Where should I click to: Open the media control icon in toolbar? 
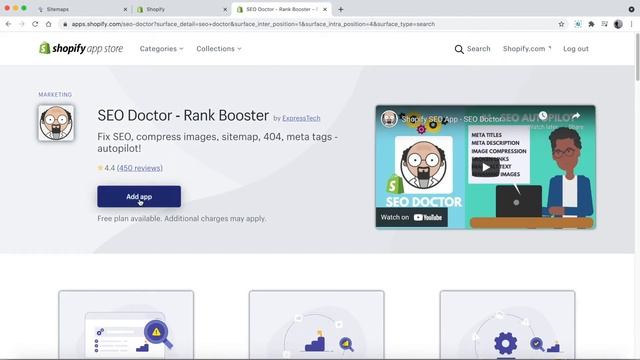click(604, 24)
